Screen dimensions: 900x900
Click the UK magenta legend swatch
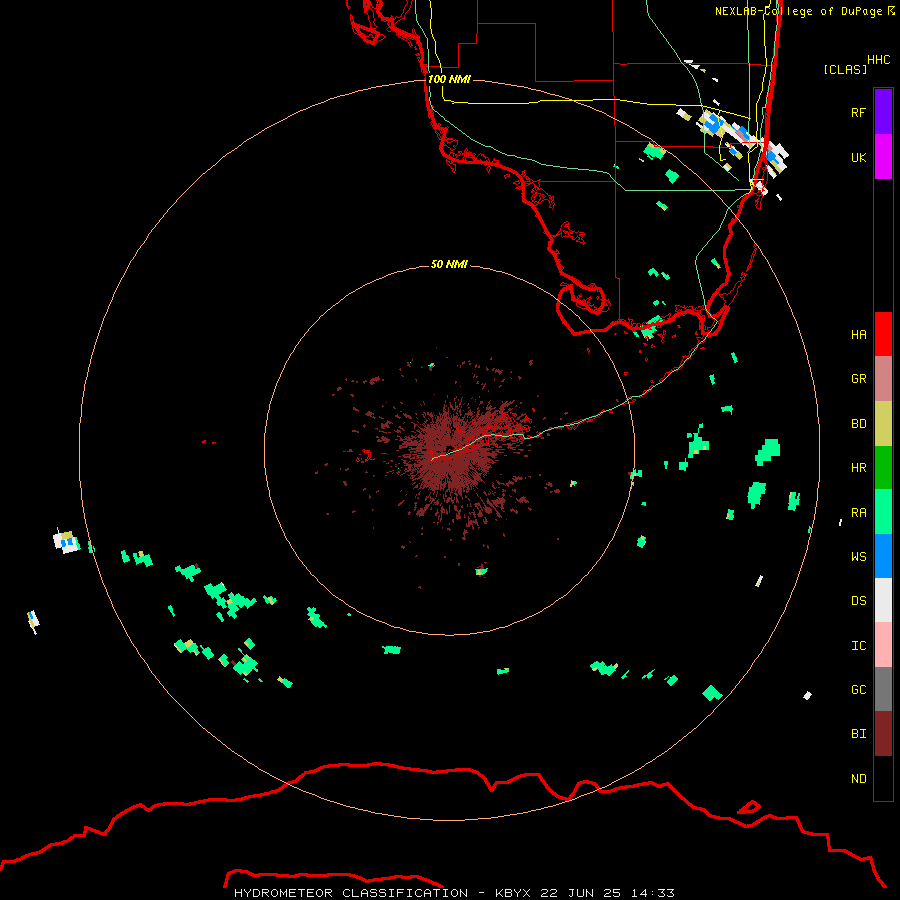click(883, 157)
